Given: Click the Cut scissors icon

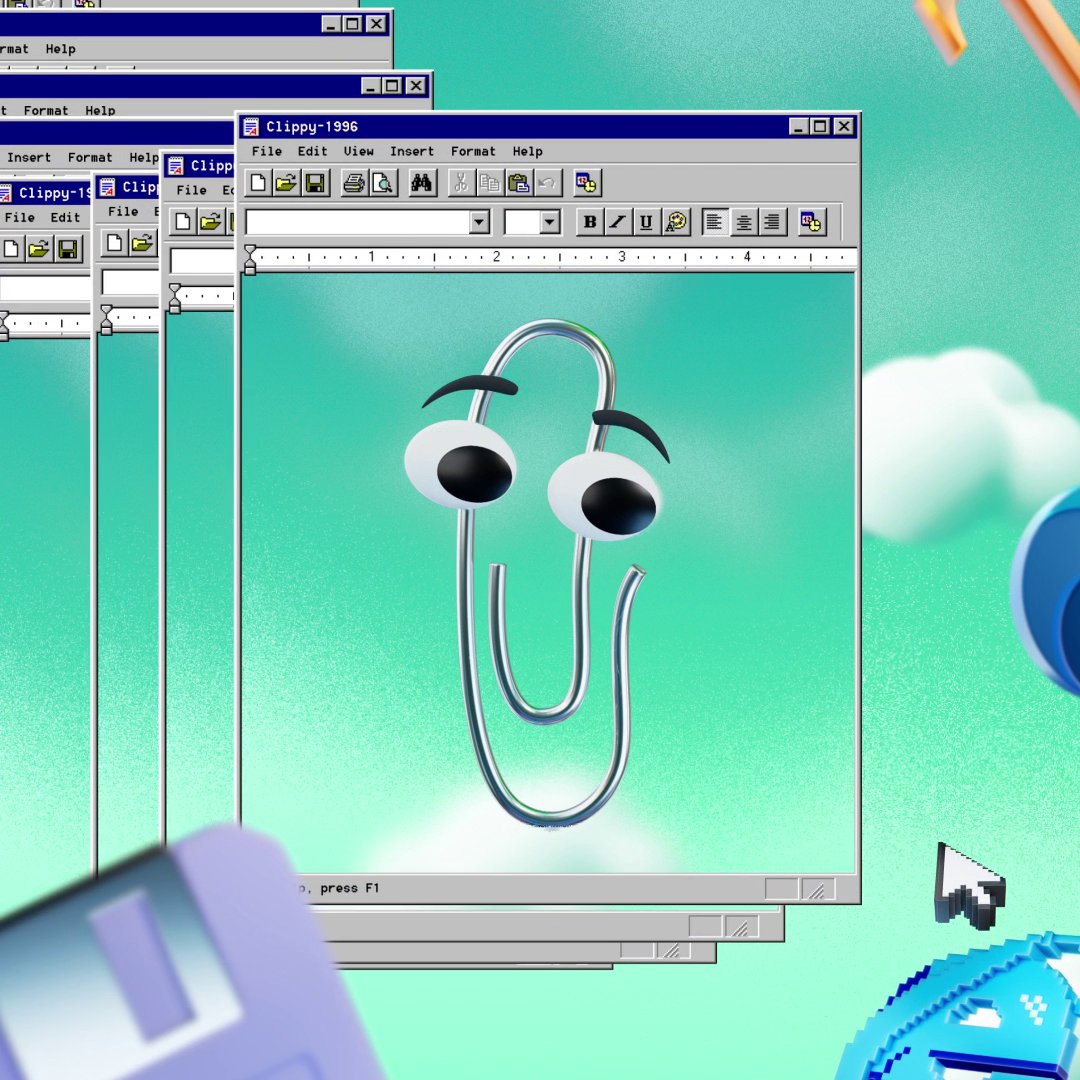Looking at the screenshot, I should 461,183.
